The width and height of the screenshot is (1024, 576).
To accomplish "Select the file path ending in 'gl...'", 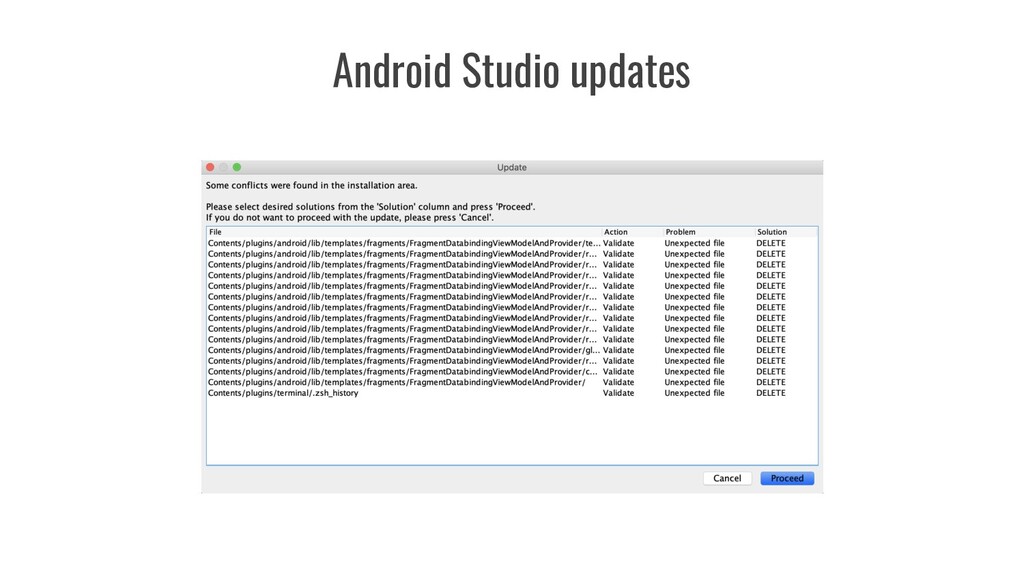I will coord(404,350).
